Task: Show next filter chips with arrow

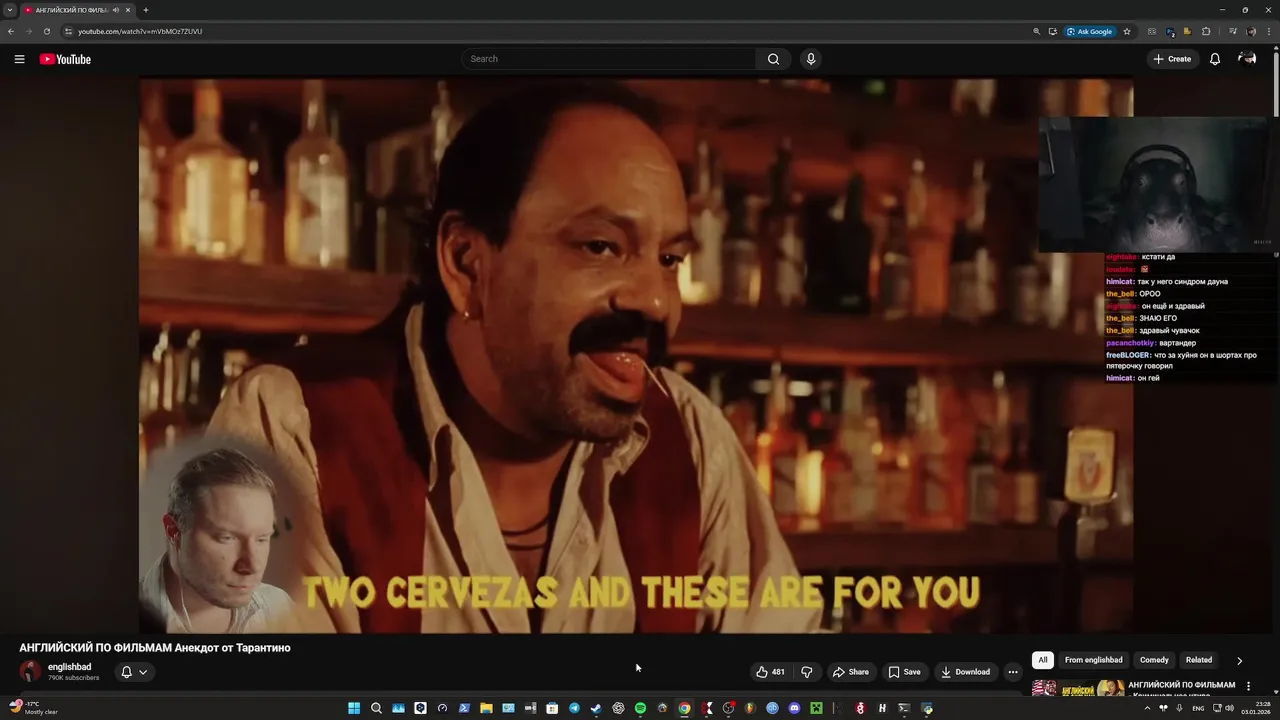Action: point(1239,660)
